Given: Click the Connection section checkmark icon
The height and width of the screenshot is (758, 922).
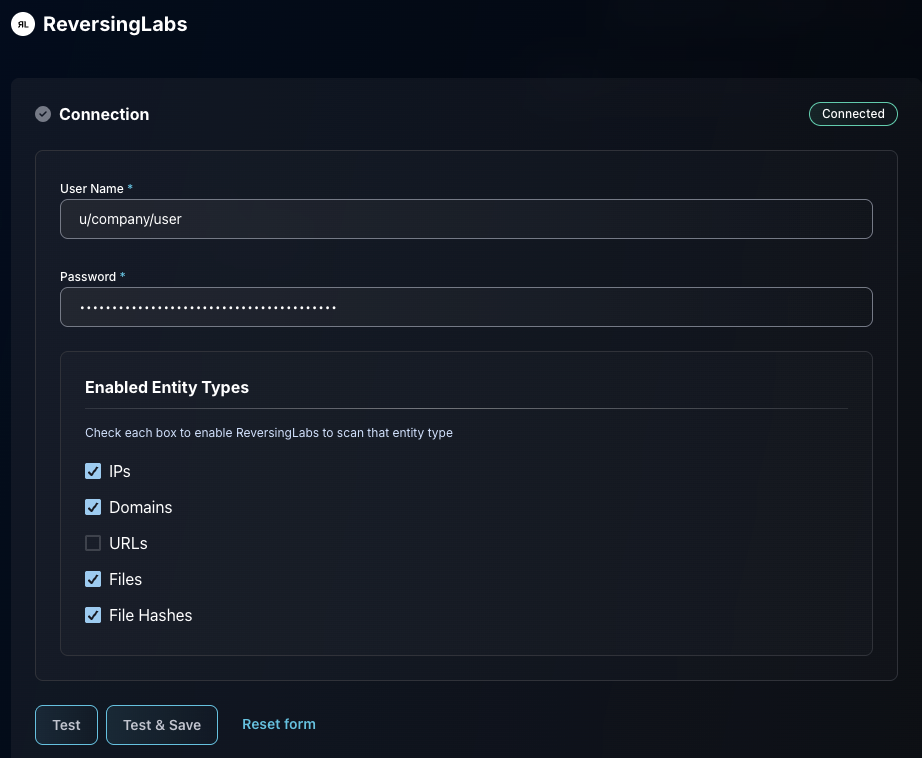Looking at the screenshot, I should click(x=43, y=114).
